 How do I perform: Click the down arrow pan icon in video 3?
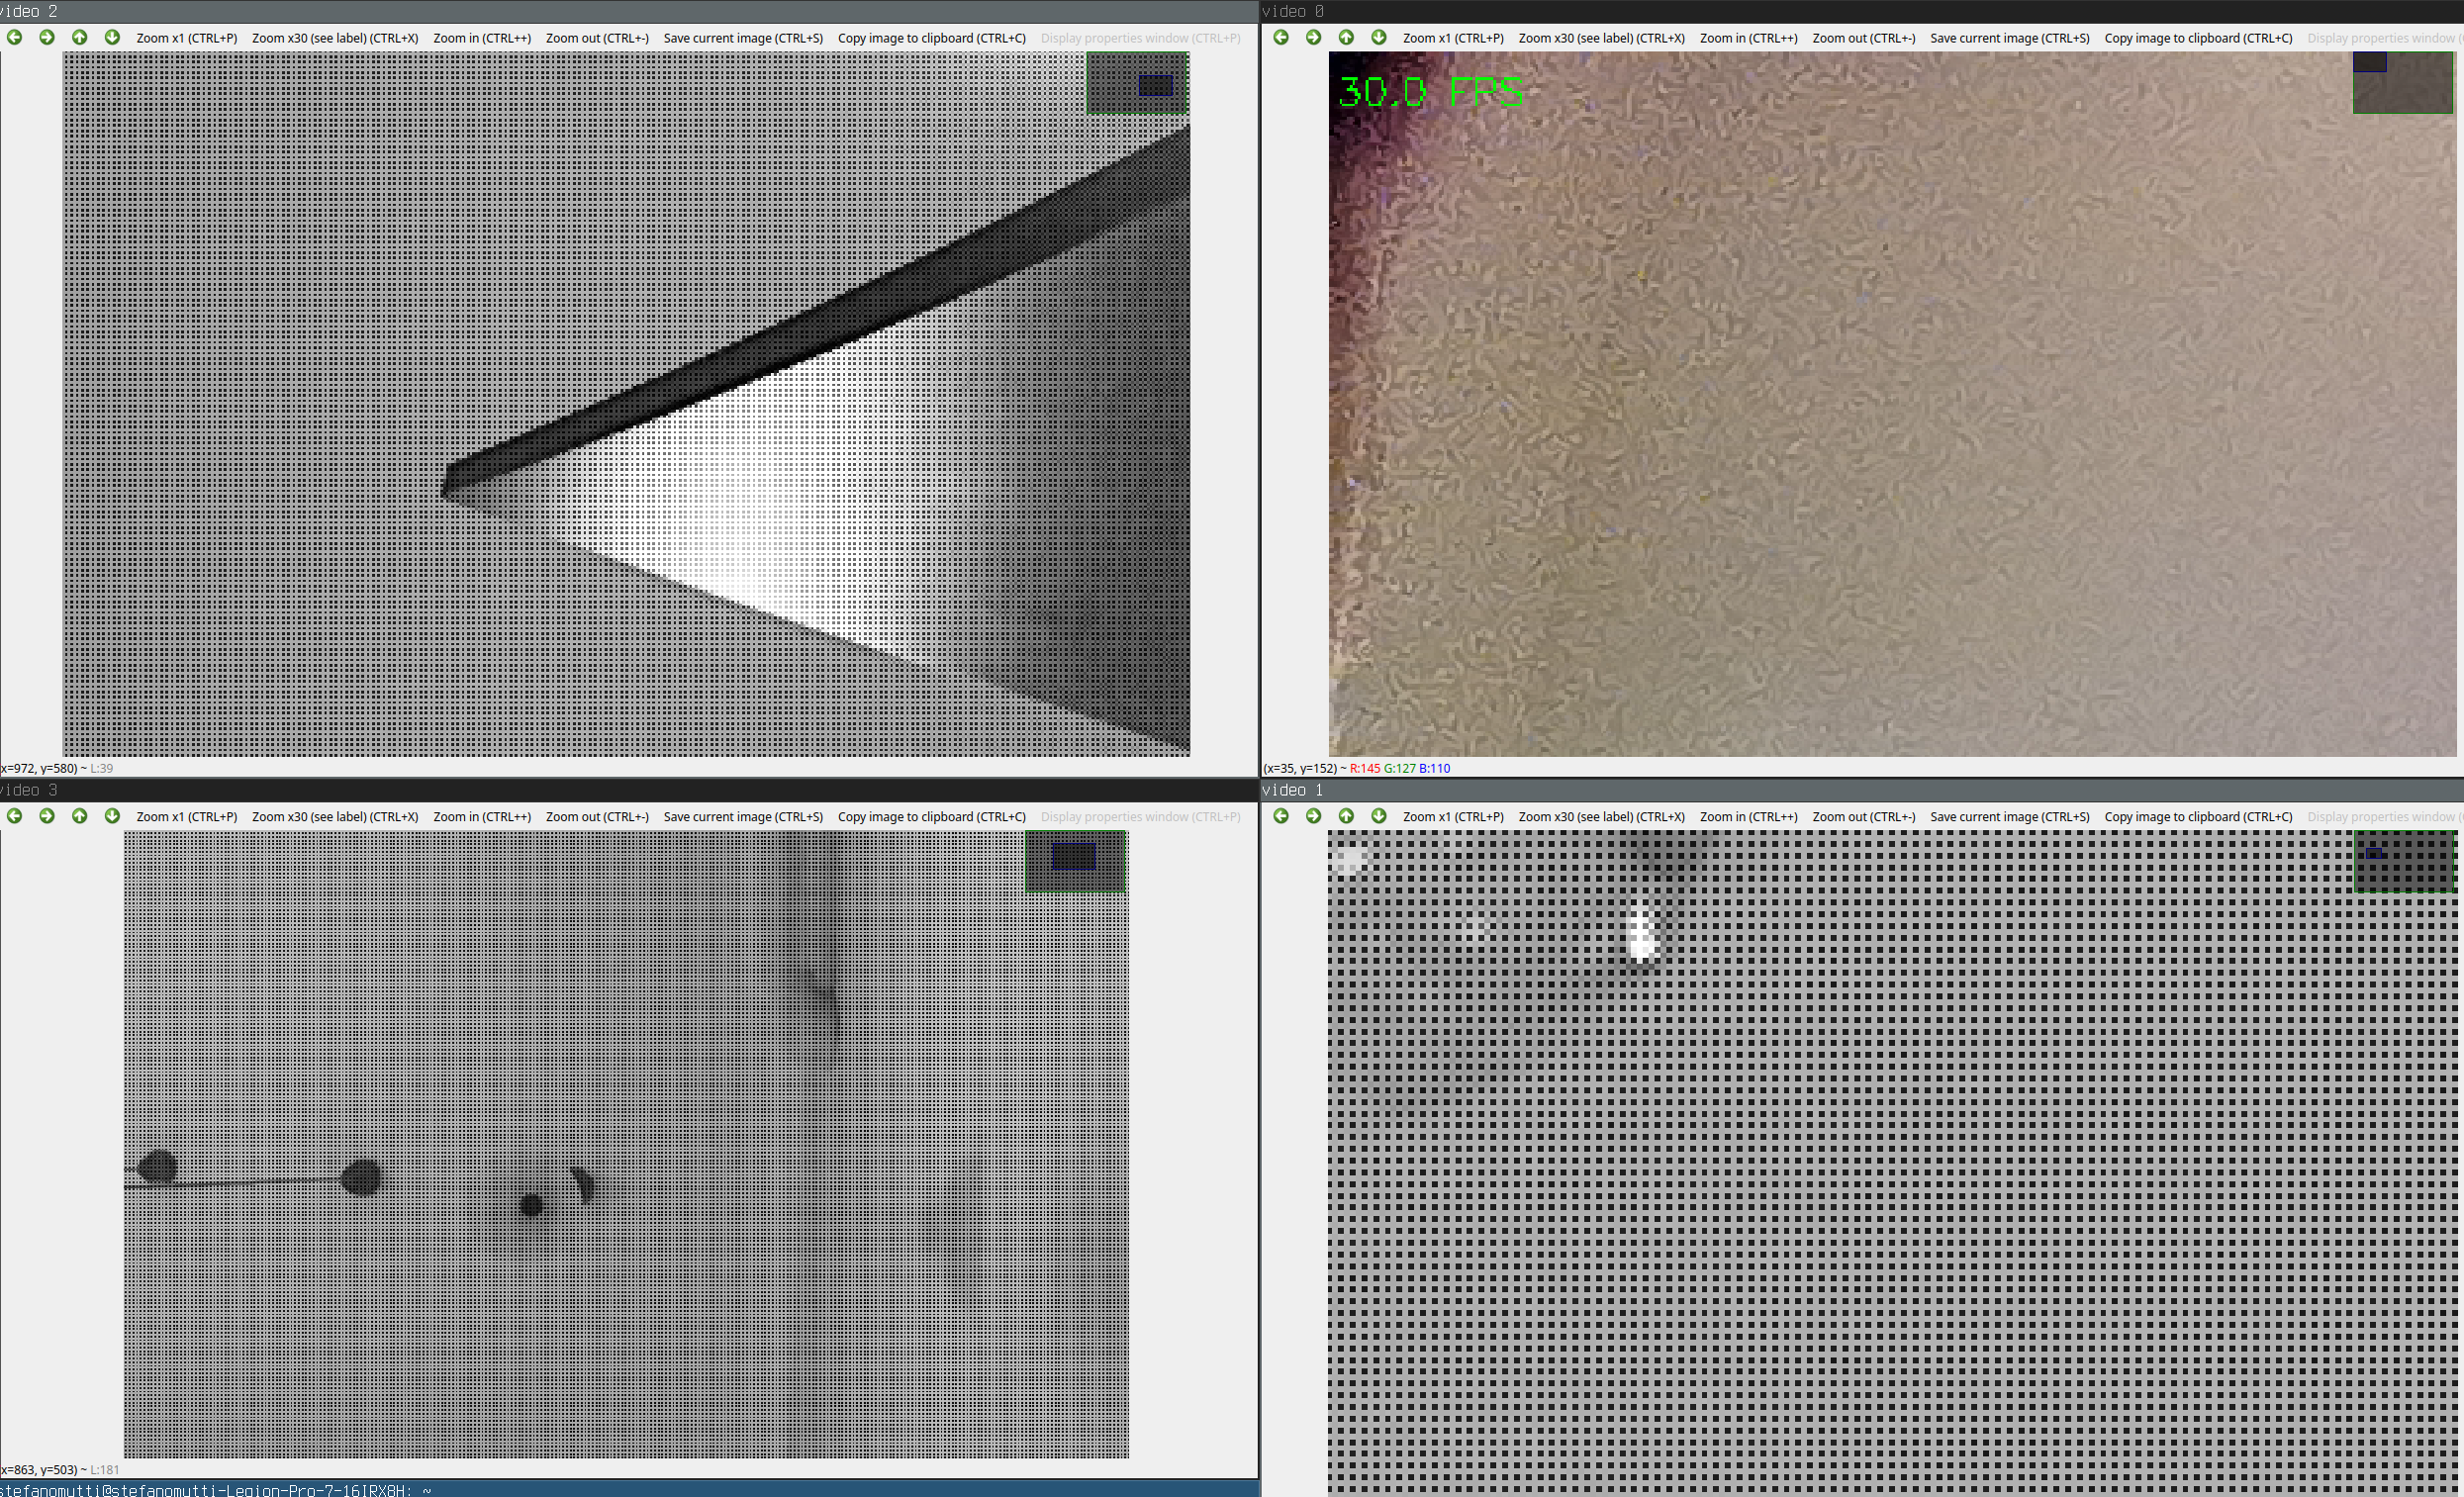point(112,816)
